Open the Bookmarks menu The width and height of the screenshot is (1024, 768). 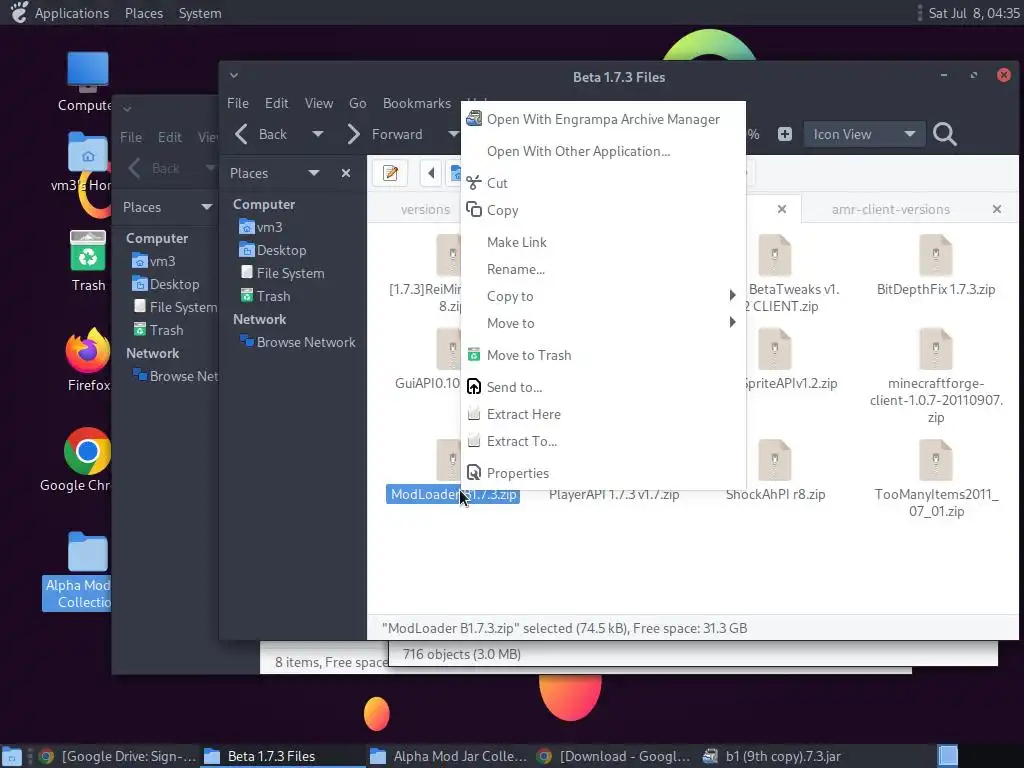[417, 103]
